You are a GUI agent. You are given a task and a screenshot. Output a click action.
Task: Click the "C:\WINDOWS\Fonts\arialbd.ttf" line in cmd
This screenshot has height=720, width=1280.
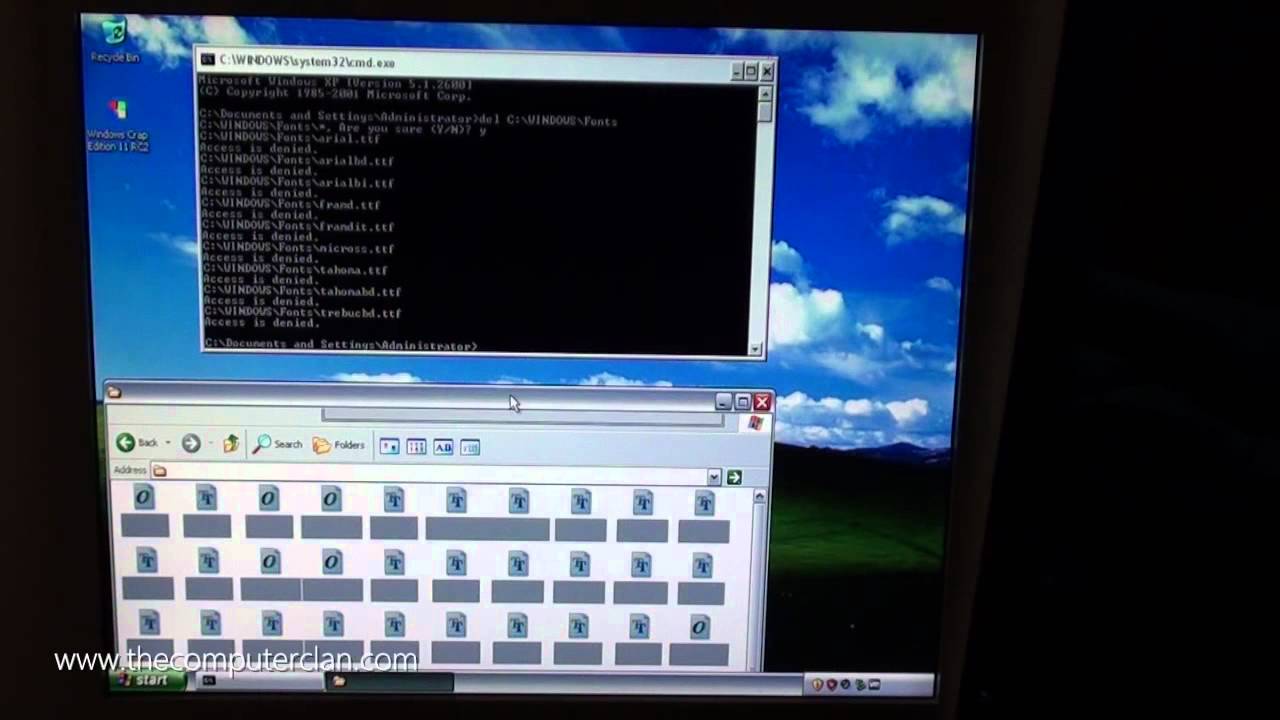[x=297, y=161]
